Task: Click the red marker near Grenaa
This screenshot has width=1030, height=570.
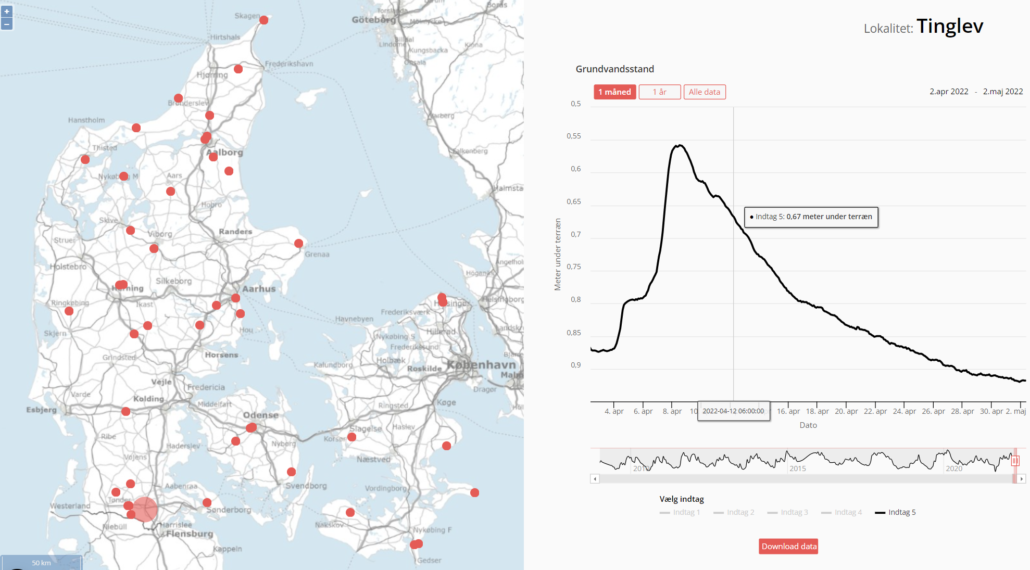Action: click(x=298, y=243)
